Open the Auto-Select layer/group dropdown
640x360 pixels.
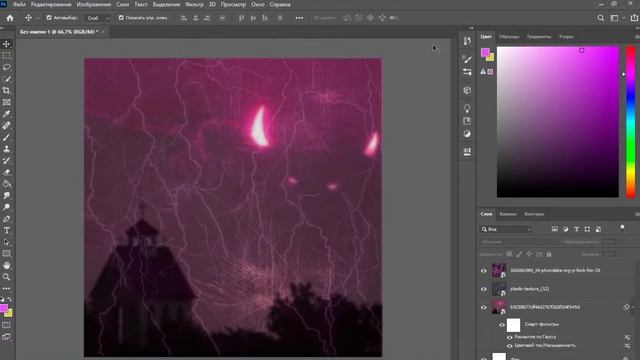pyautogui.click(x=98, y=18)
